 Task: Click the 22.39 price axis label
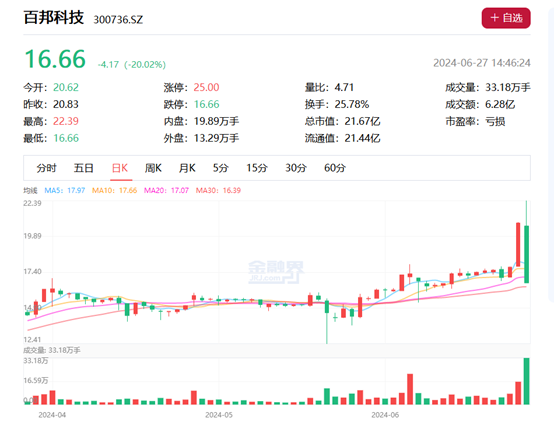pos(32,203)
